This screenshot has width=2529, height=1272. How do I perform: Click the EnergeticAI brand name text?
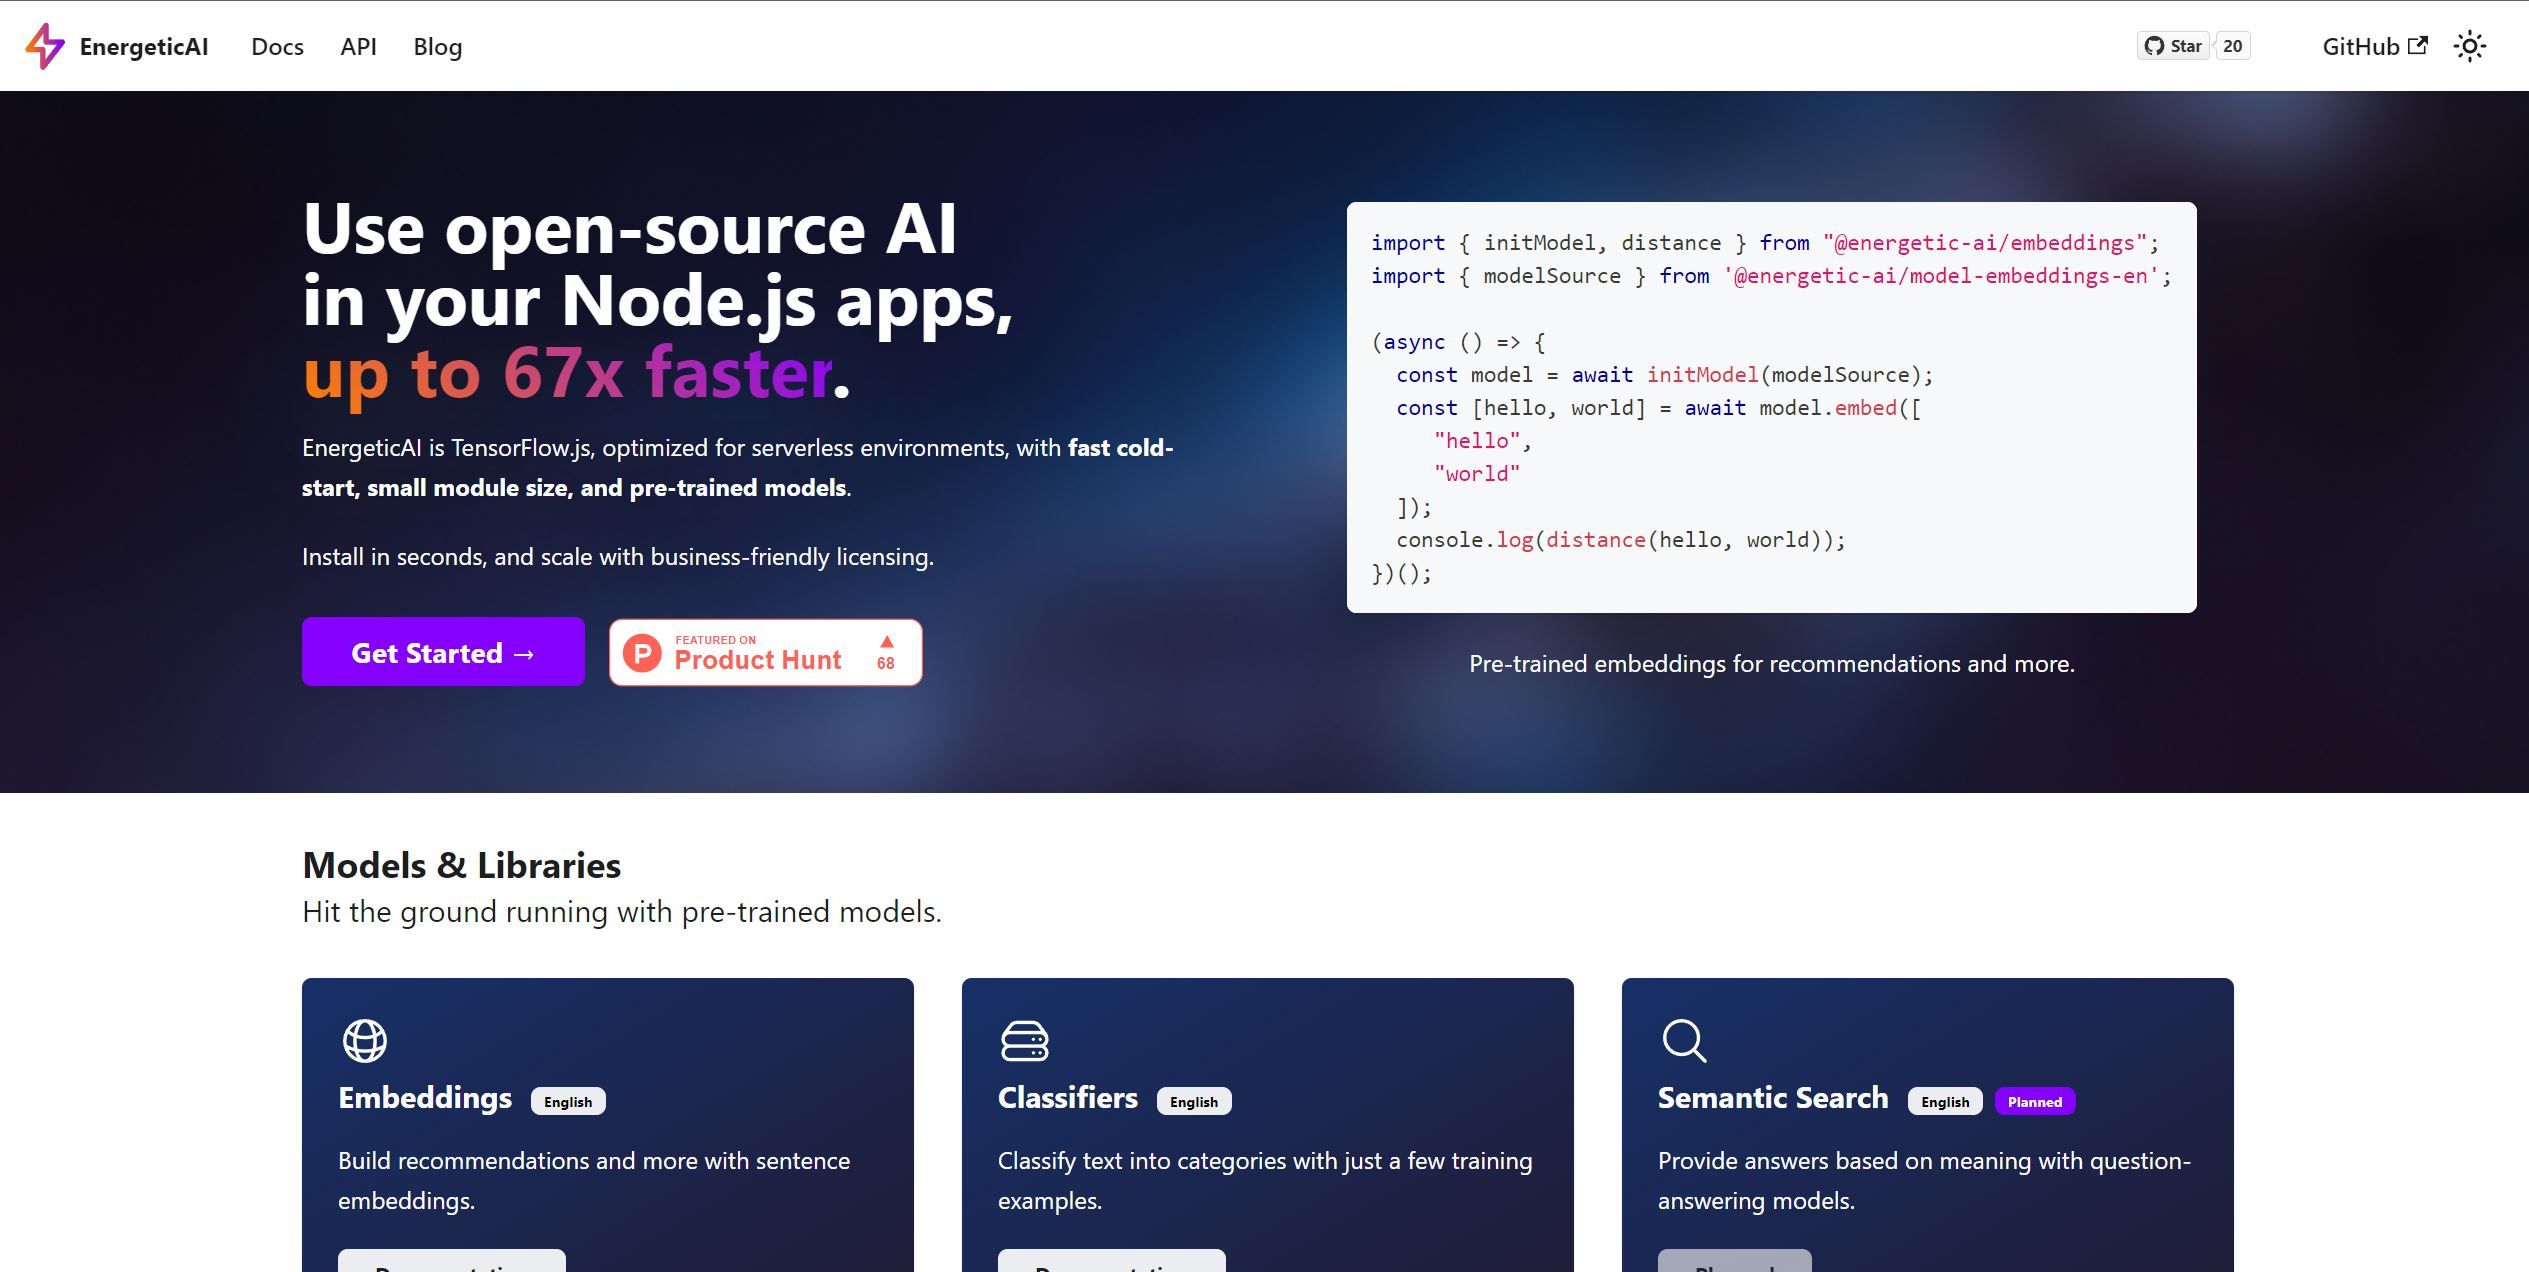[x=144, y=47]
